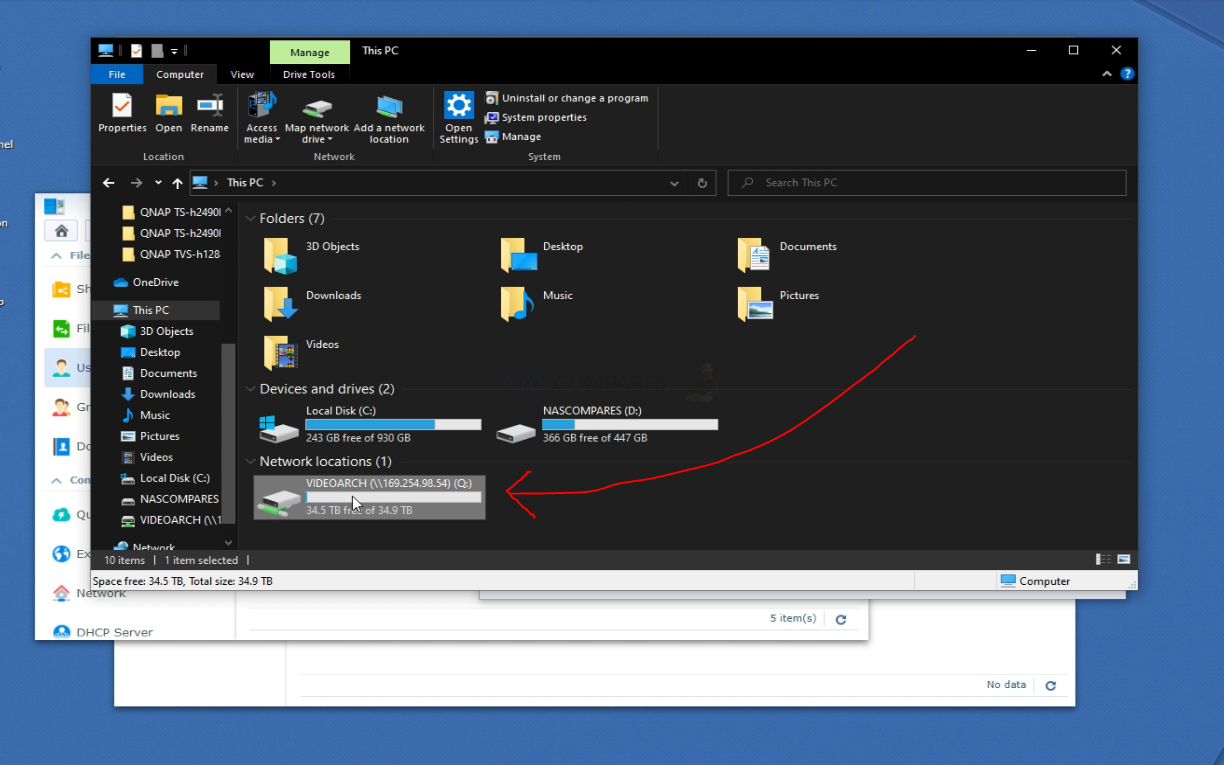Image resolution: width=1224 pixels, height=765 pixels.
Task: Select the Documents folder icon
Action: 755,255
